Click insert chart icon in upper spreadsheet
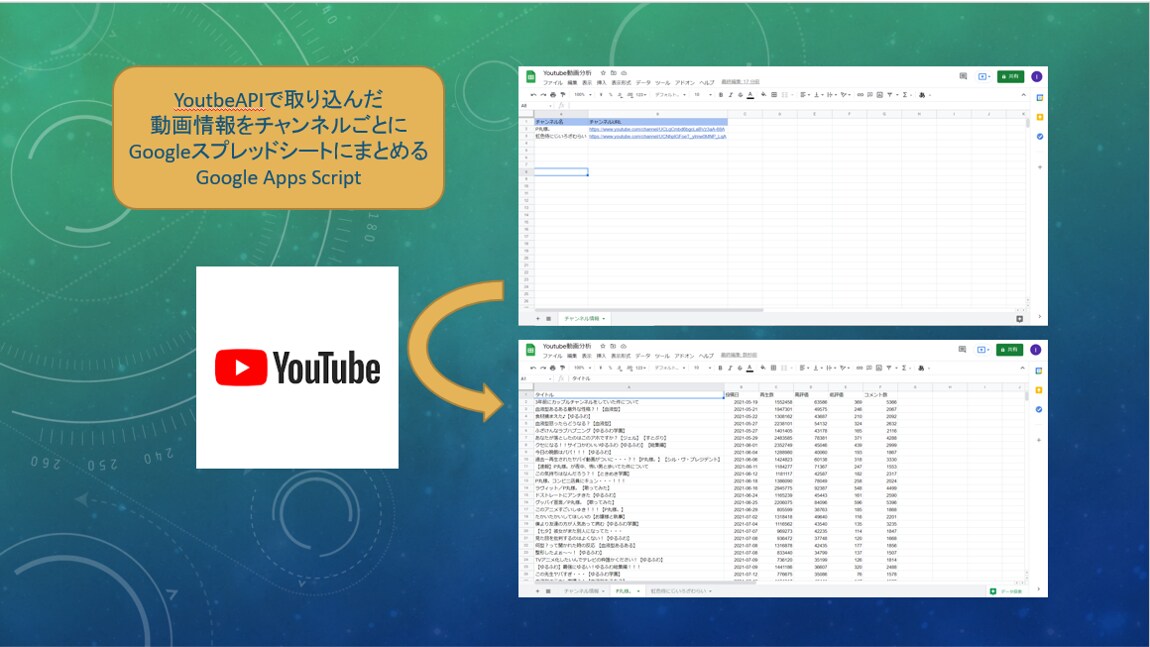Screen dimensions: 1150x647 [x=879, y=95]
